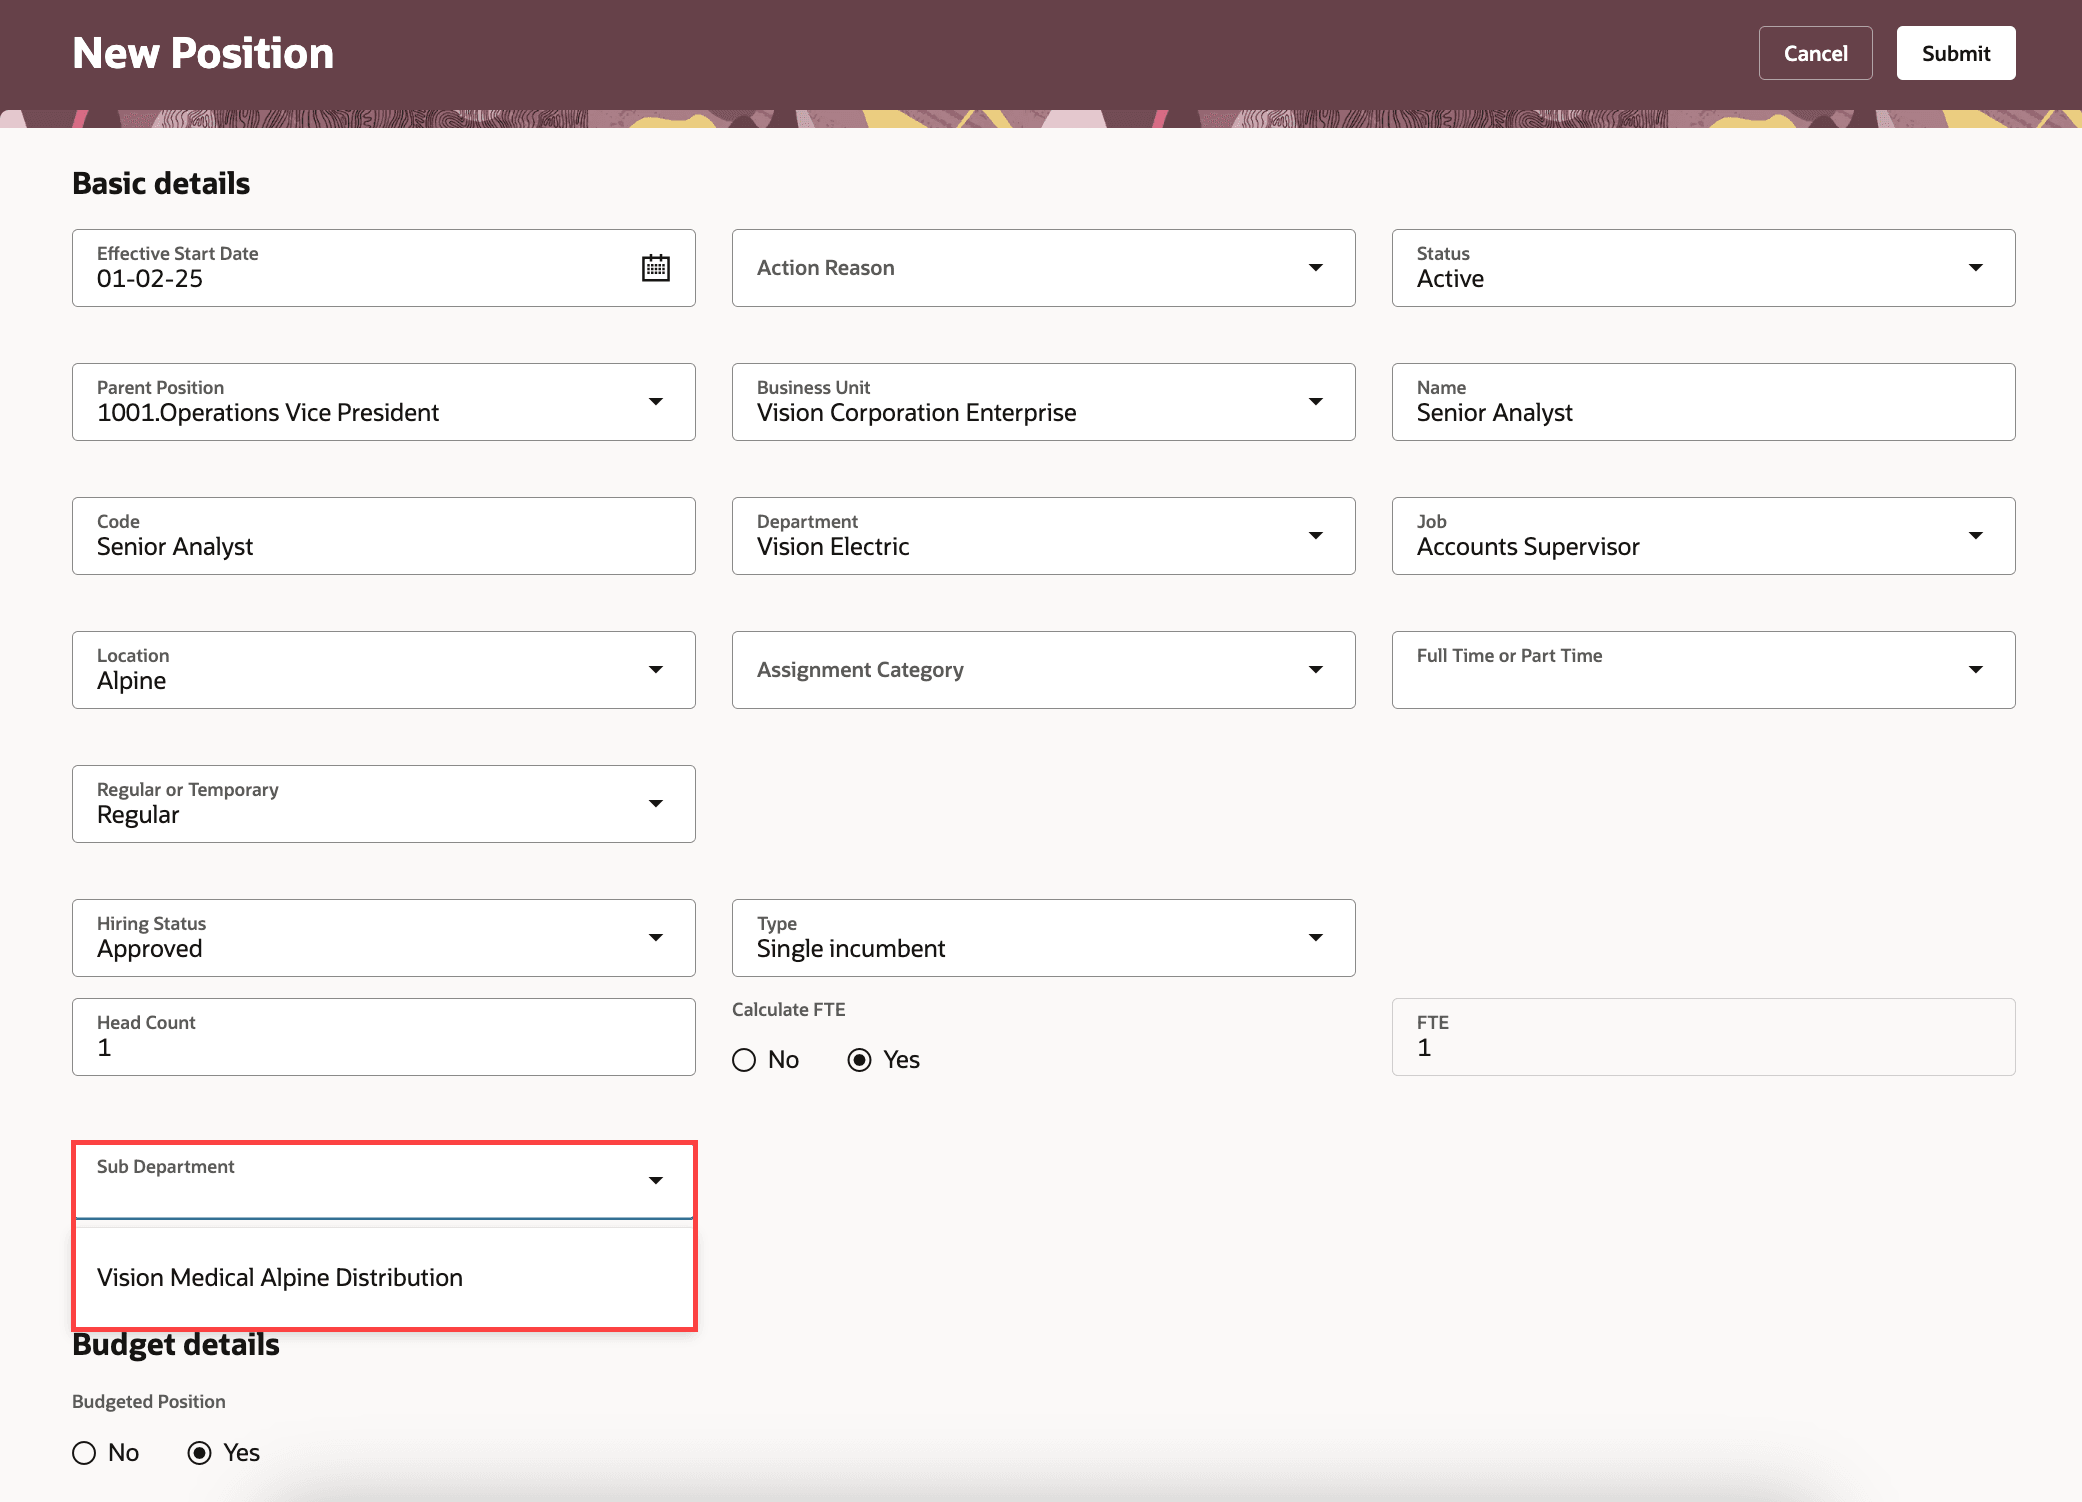This screenshot has width=2082, height=1502.
Task: Click the Submit button
Action: point(1955,53)
